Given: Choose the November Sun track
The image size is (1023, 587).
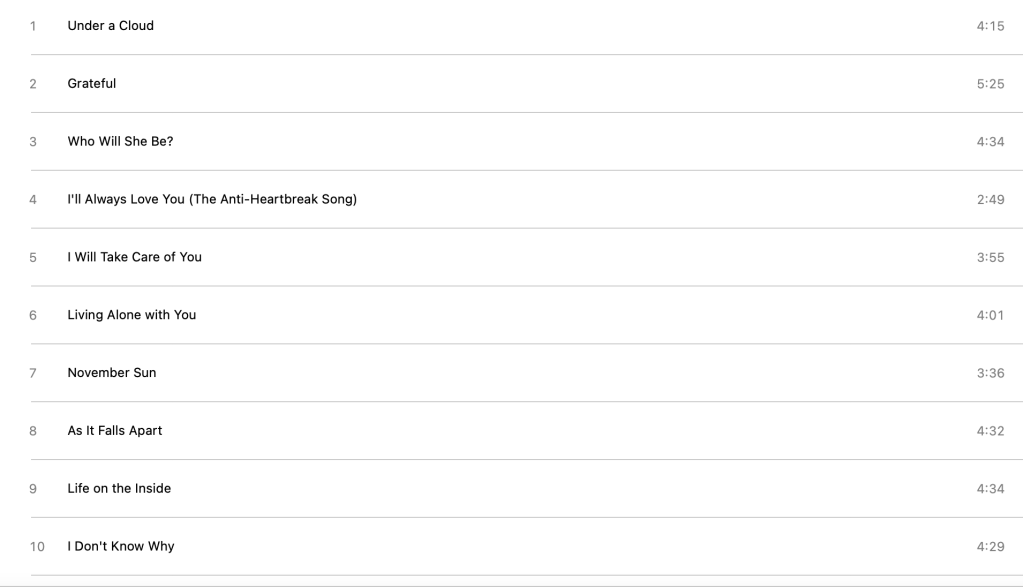Looking at the screenshot, I should pos(112,374).
